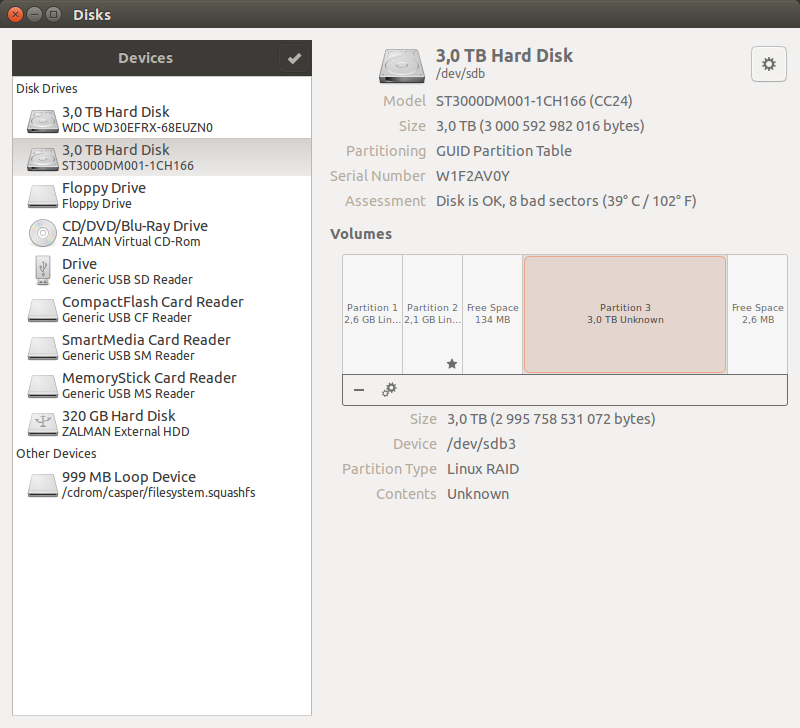Click the gear menu button for the disk
The width and height of the screenshot is (800, 728).
coord(768,64)
